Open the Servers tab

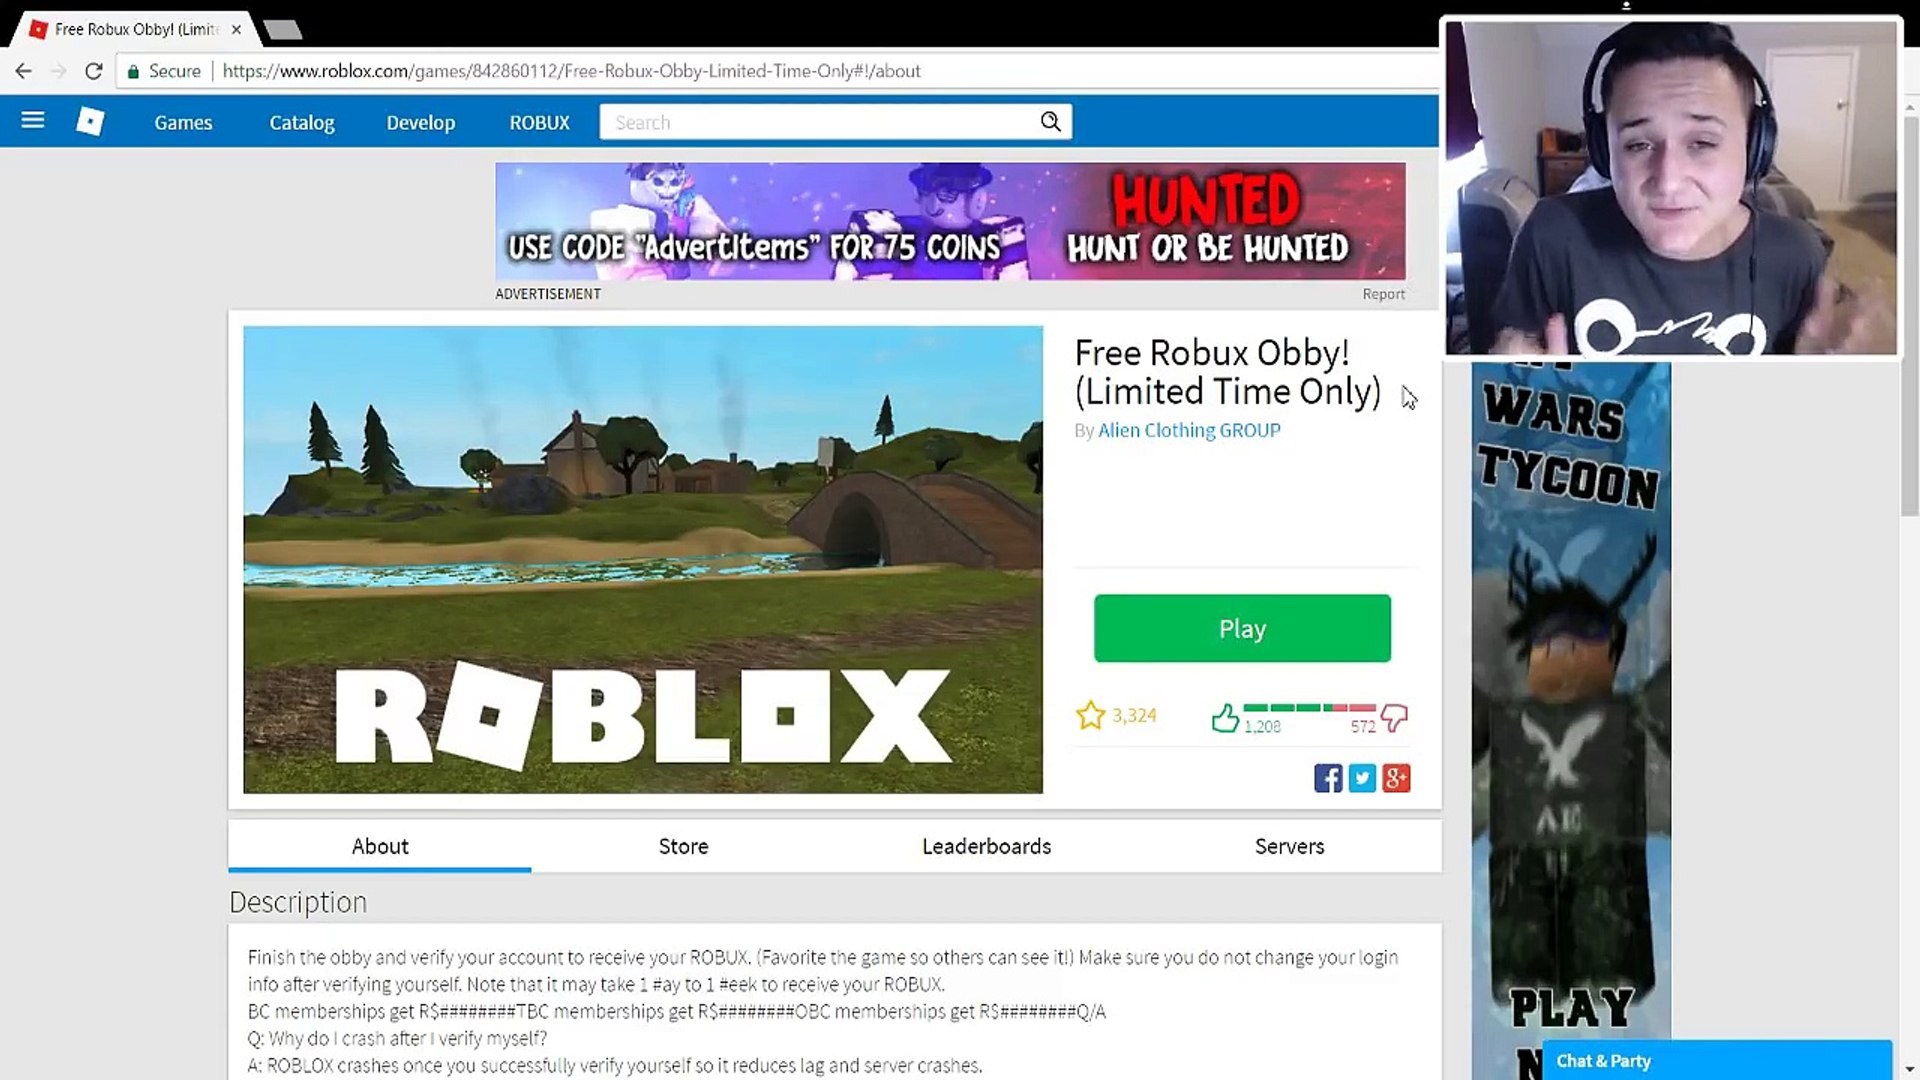click(1289, 846)
